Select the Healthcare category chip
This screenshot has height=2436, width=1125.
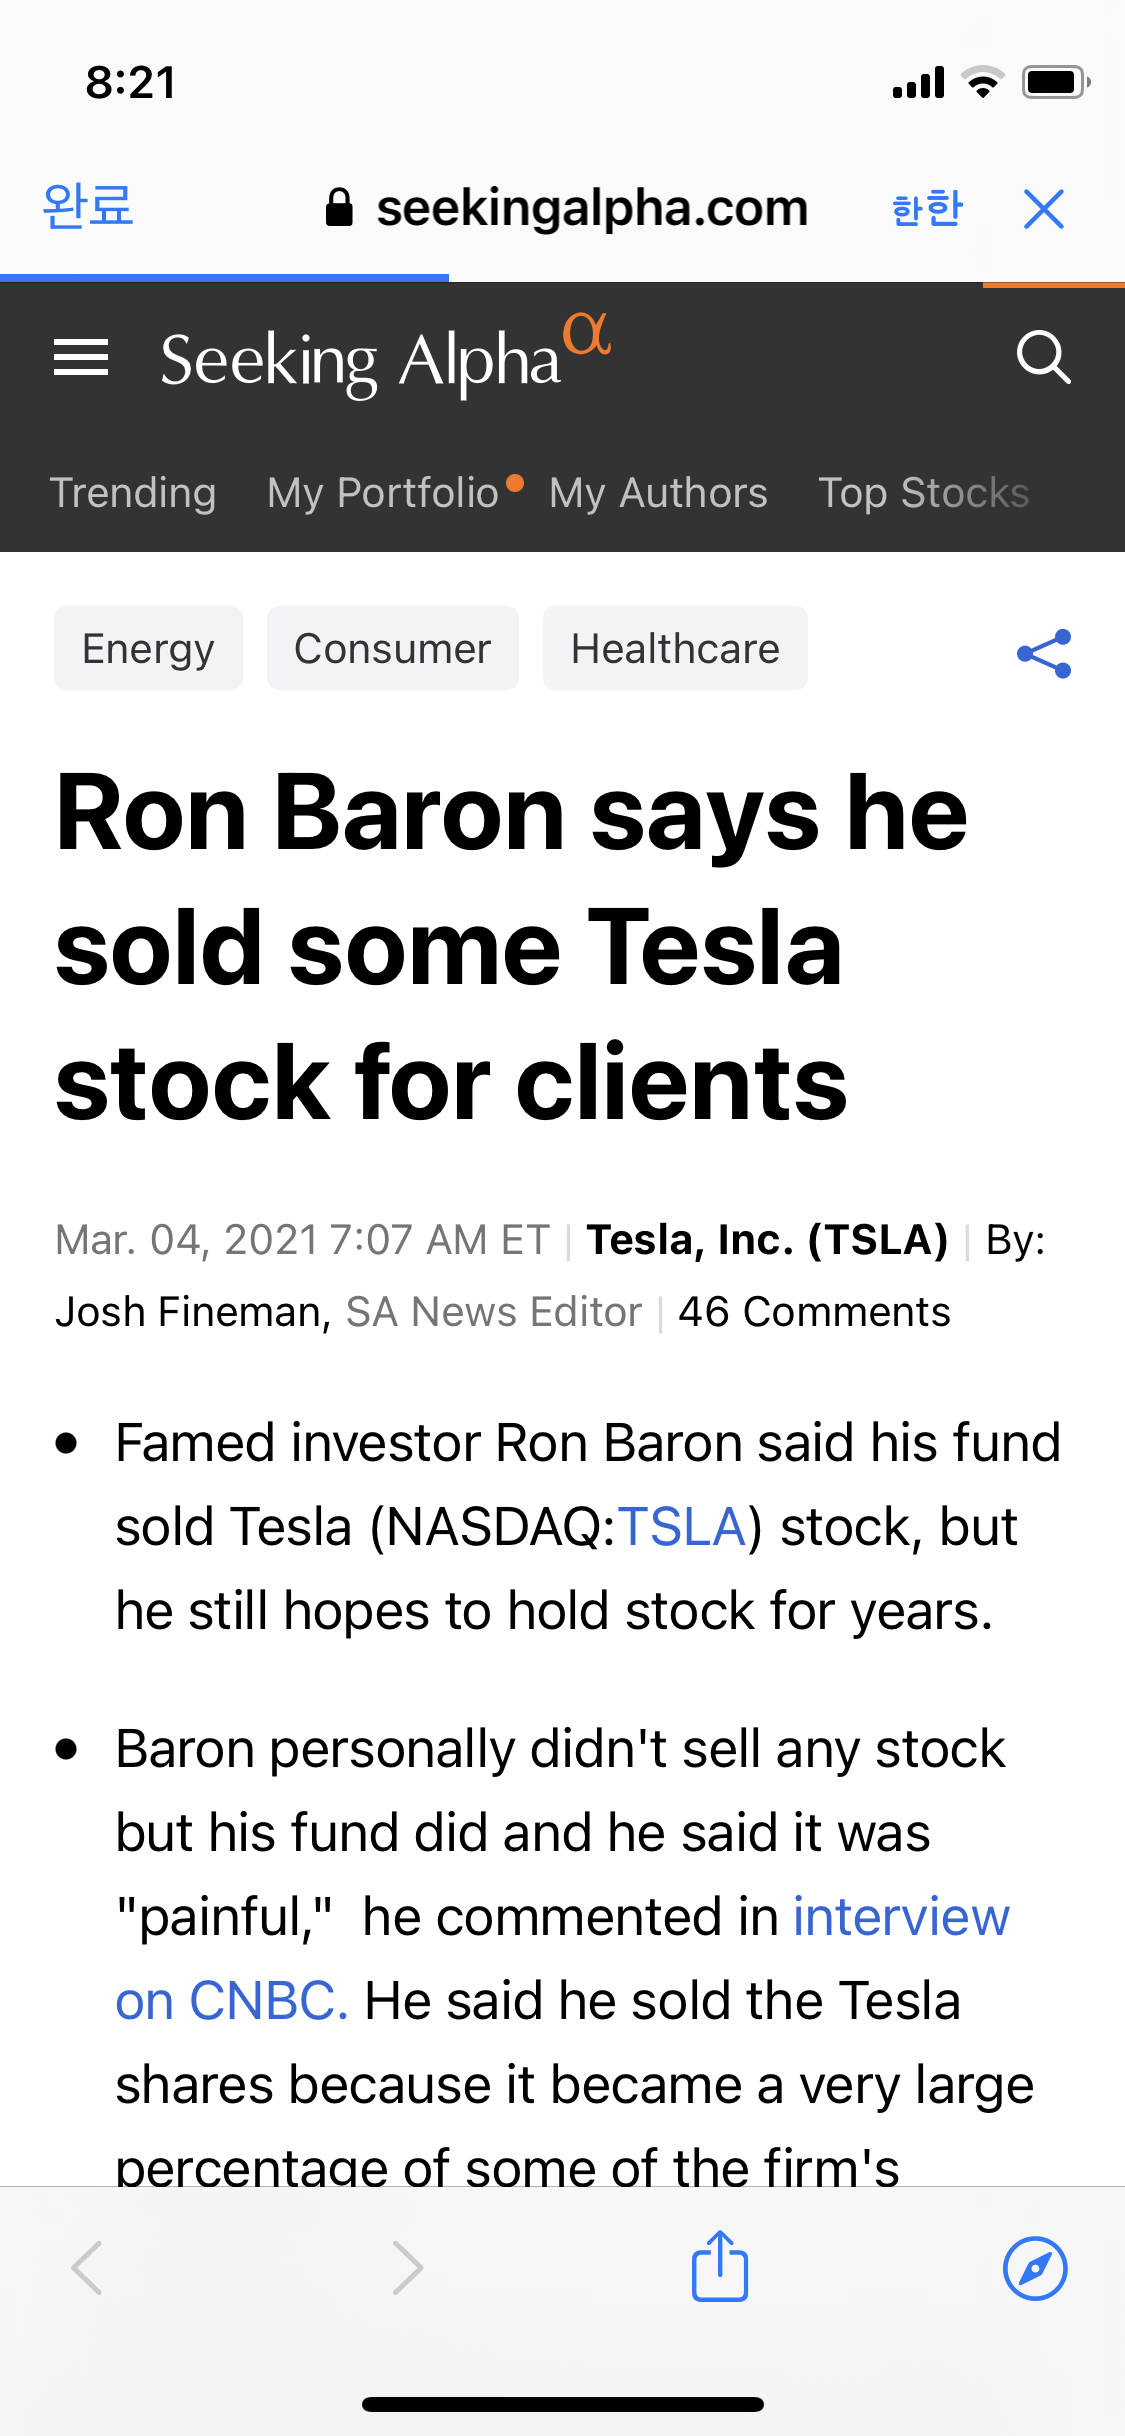[675, 649]
